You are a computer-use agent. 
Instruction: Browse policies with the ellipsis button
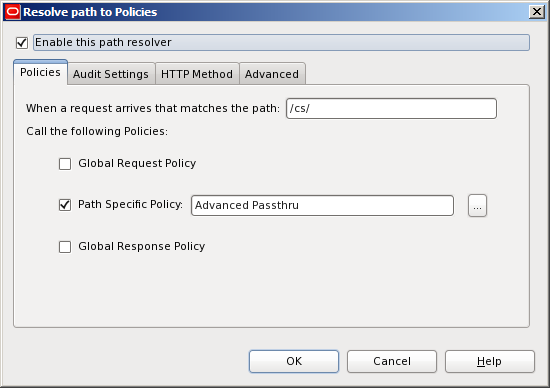point(477,206)
